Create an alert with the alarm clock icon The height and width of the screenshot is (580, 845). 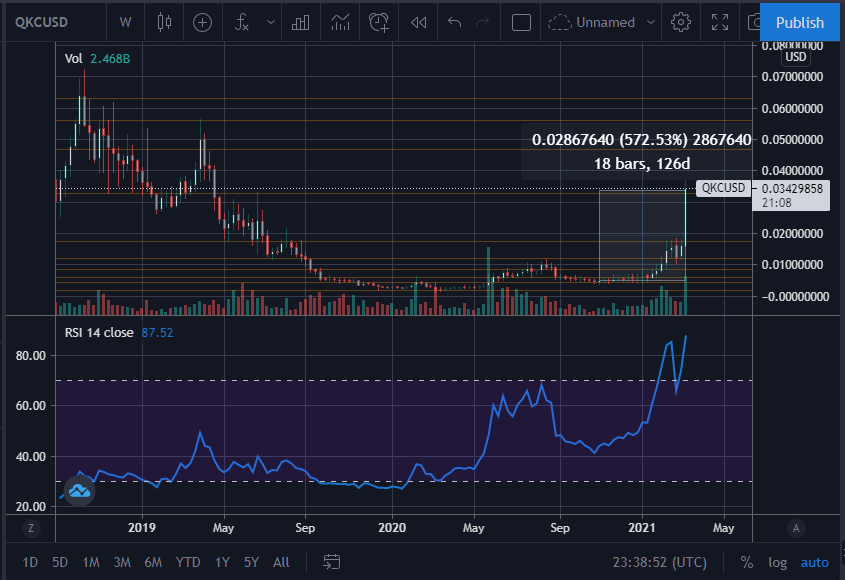tap(379, 23)
